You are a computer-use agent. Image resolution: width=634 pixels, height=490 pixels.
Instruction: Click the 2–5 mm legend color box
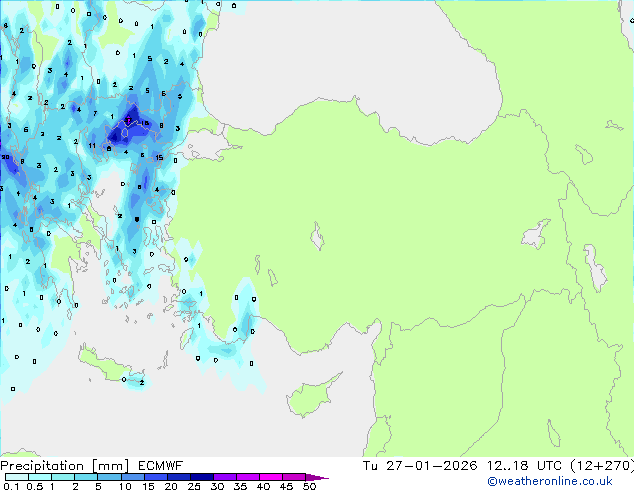pyautogui.click(x=86, y=477)
